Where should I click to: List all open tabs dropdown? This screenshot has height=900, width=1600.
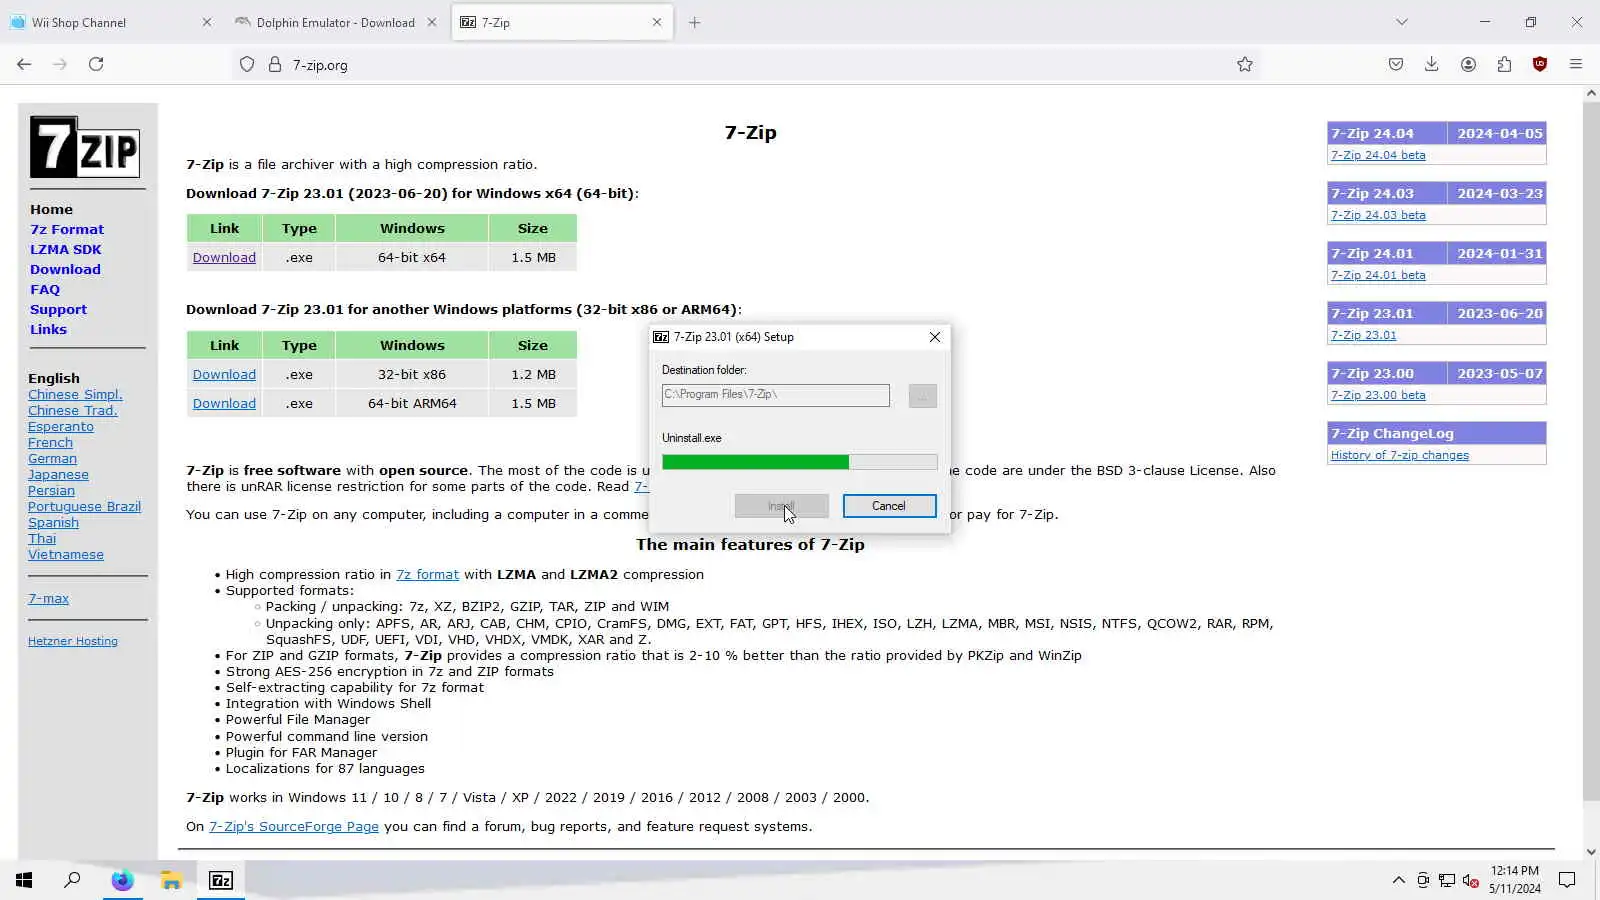1402,22
